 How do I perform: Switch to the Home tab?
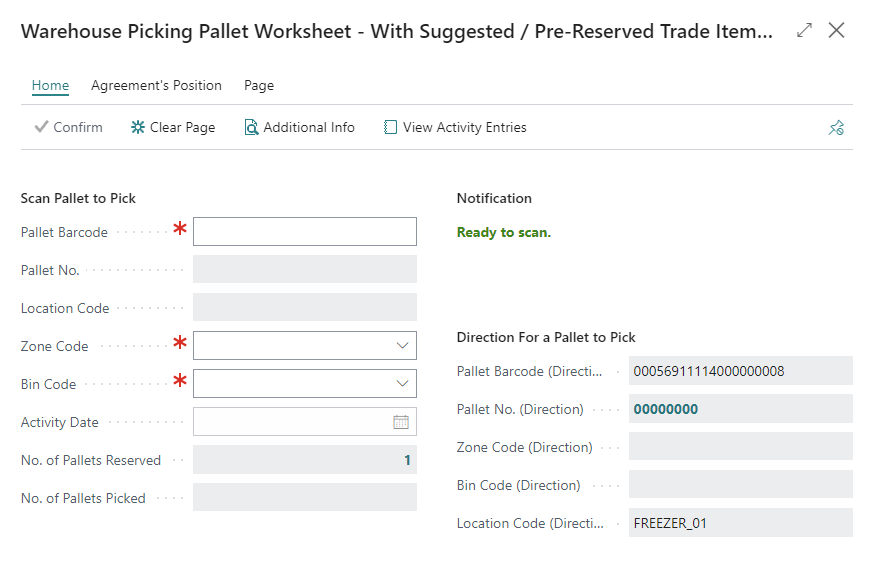[50, 86]
